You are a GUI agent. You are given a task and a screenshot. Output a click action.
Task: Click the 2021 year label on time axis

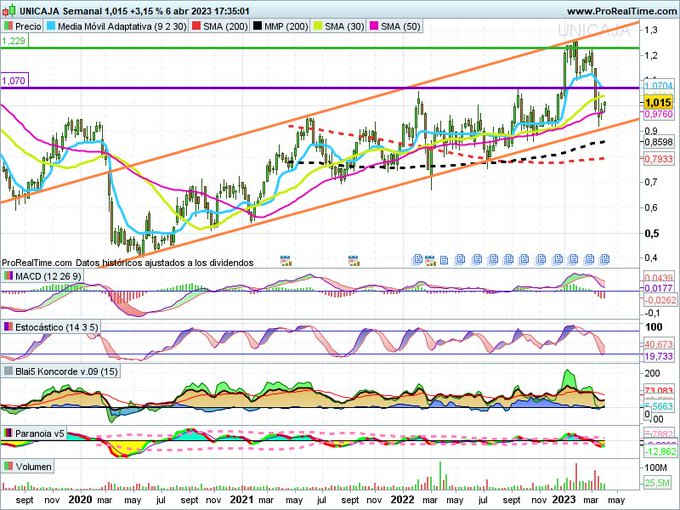click(242, 500)
